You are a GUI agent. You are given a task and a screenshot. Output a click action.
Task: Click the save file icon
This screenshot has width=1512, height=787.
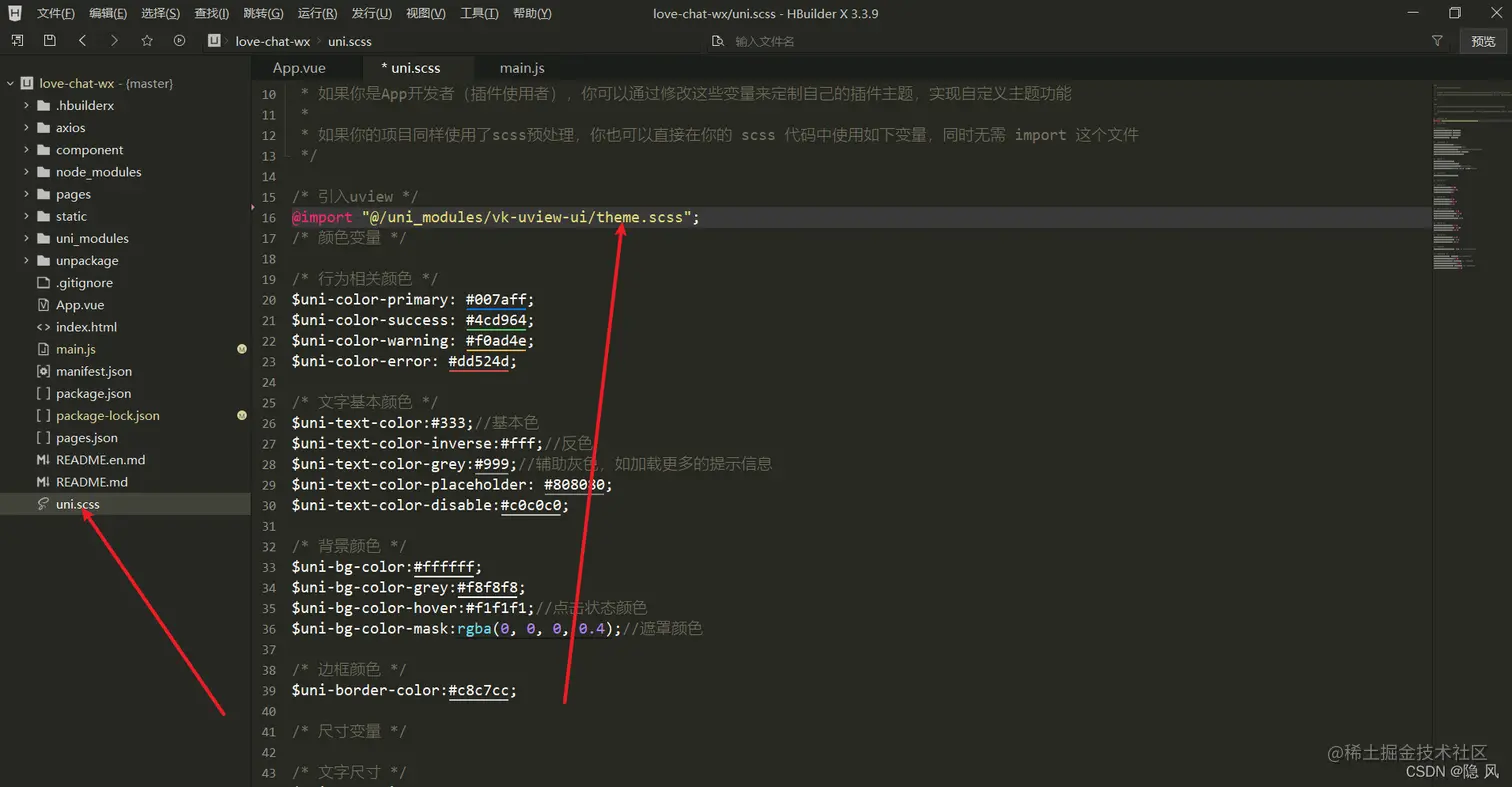[49, 41]
